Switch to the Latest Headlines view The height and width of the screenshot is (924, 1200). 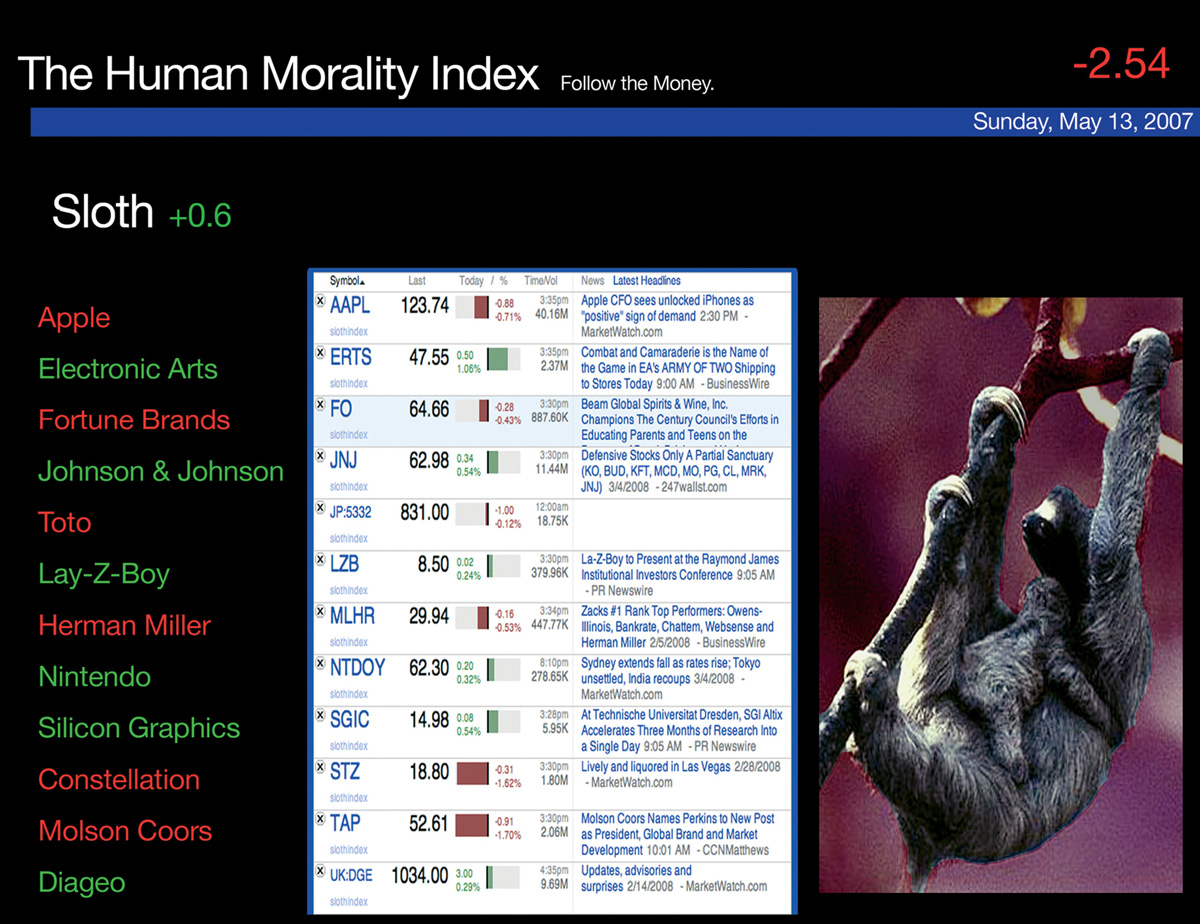point(646,281)
